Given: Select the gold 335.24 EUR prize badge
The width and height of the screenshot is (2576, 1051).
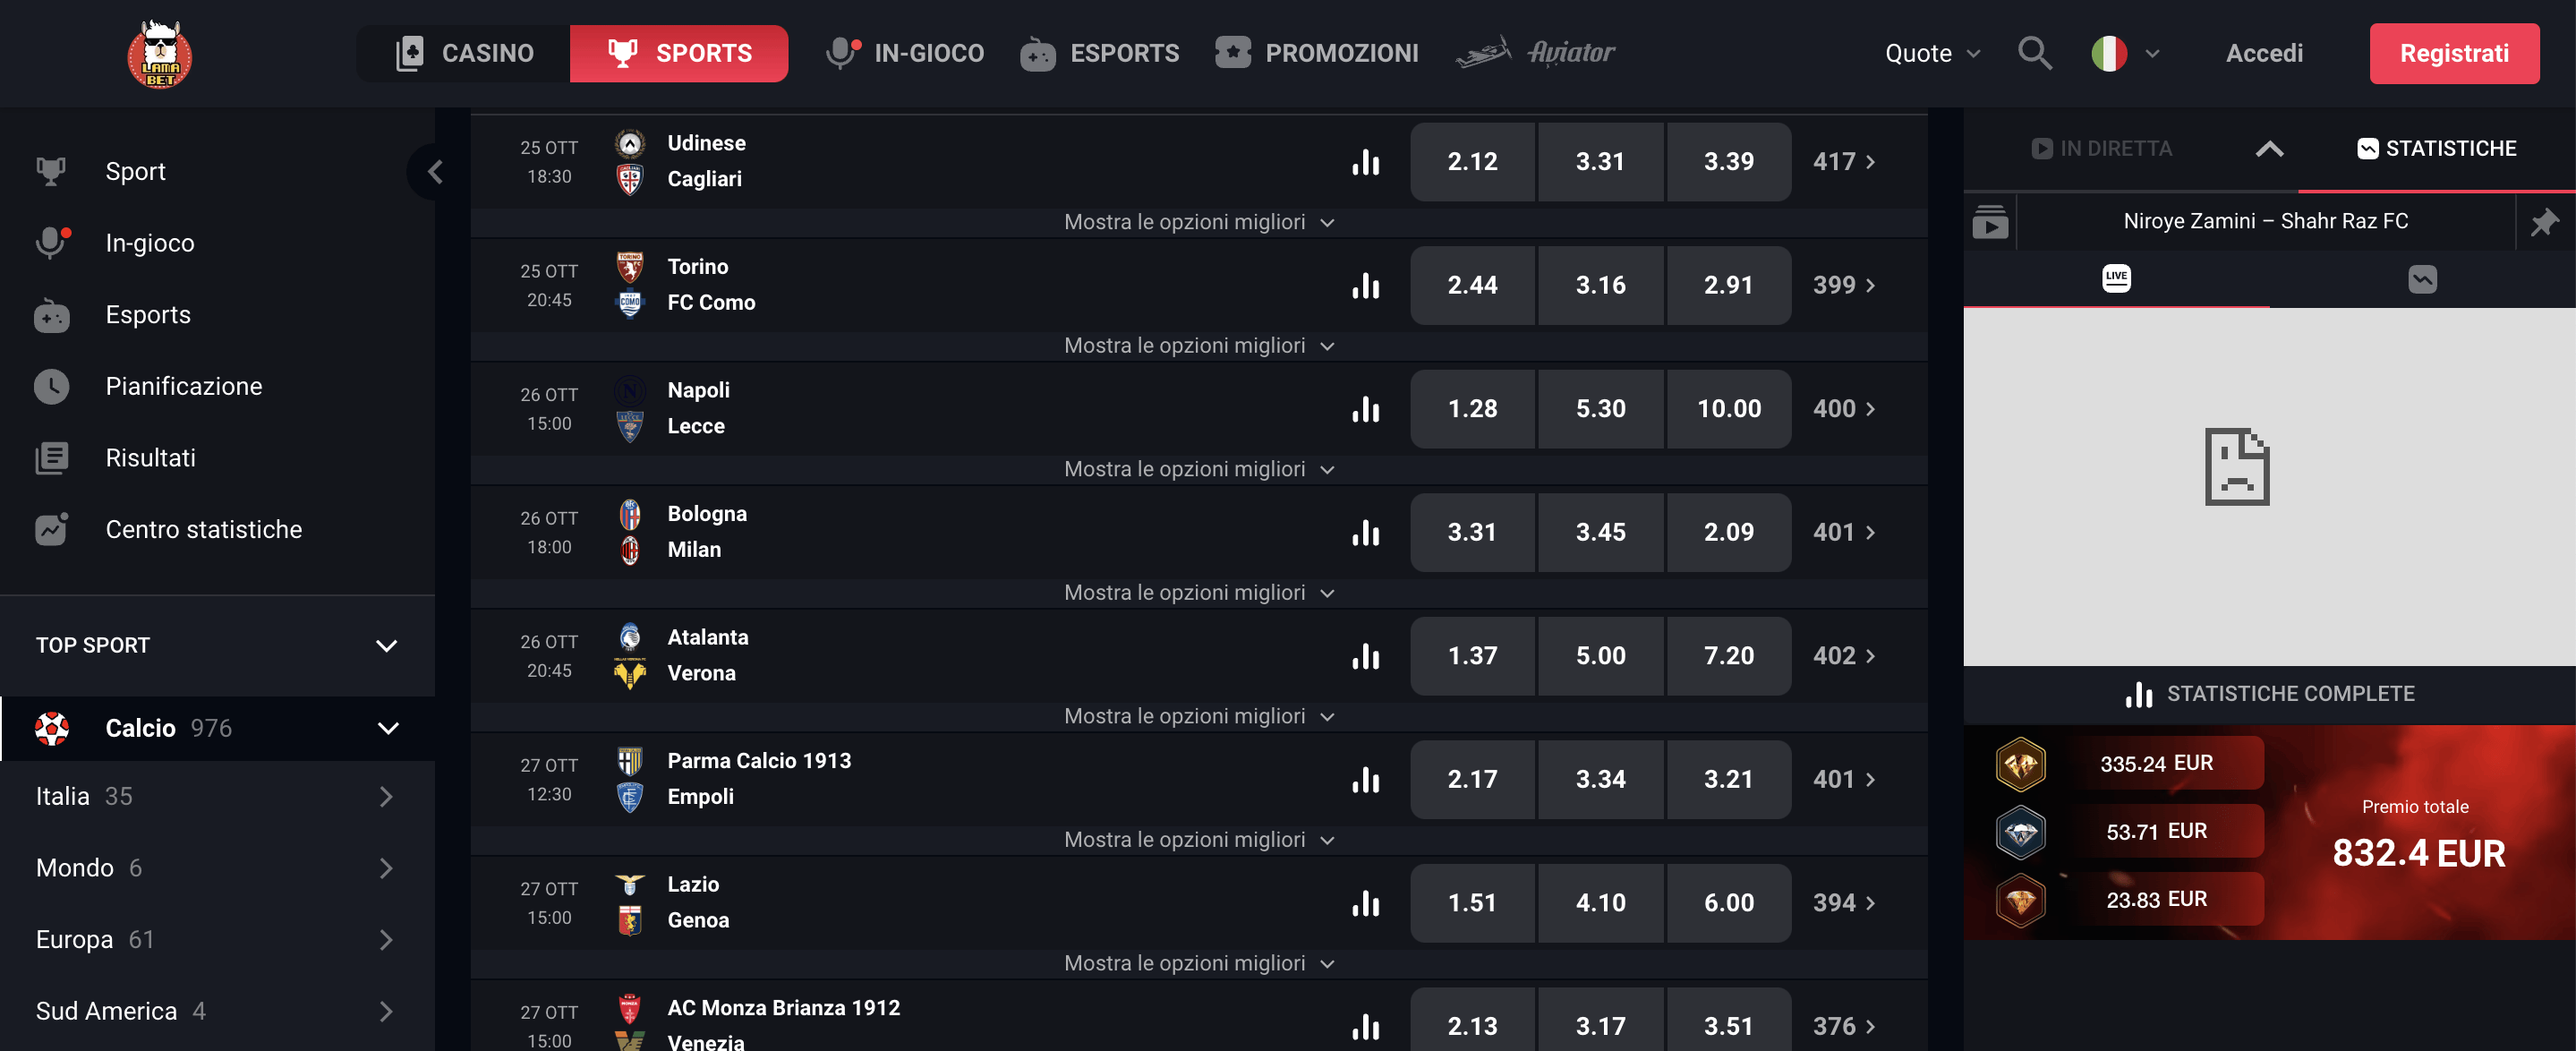Looking at the screenshot, I should tap(2021, 762).
